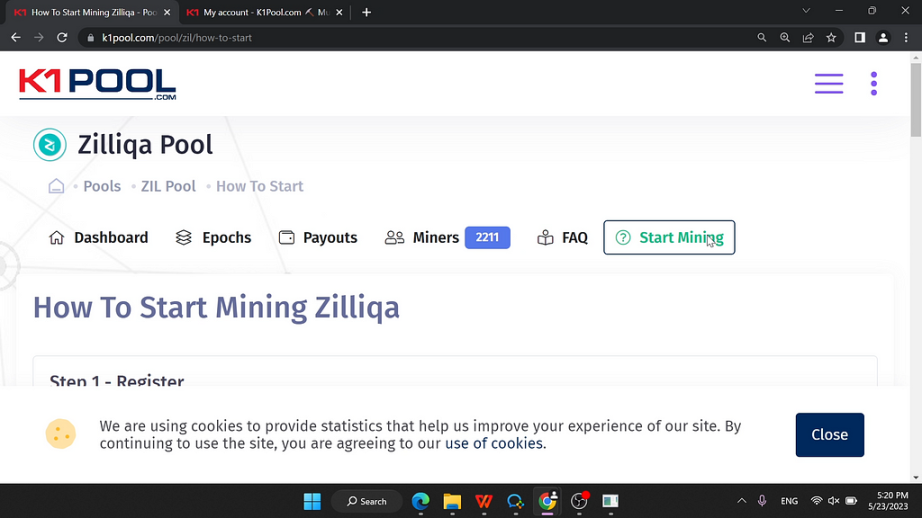922x518 pixels.
Task: Go to home via breadcrumb house icon
Action: click(x=56, y=186)
